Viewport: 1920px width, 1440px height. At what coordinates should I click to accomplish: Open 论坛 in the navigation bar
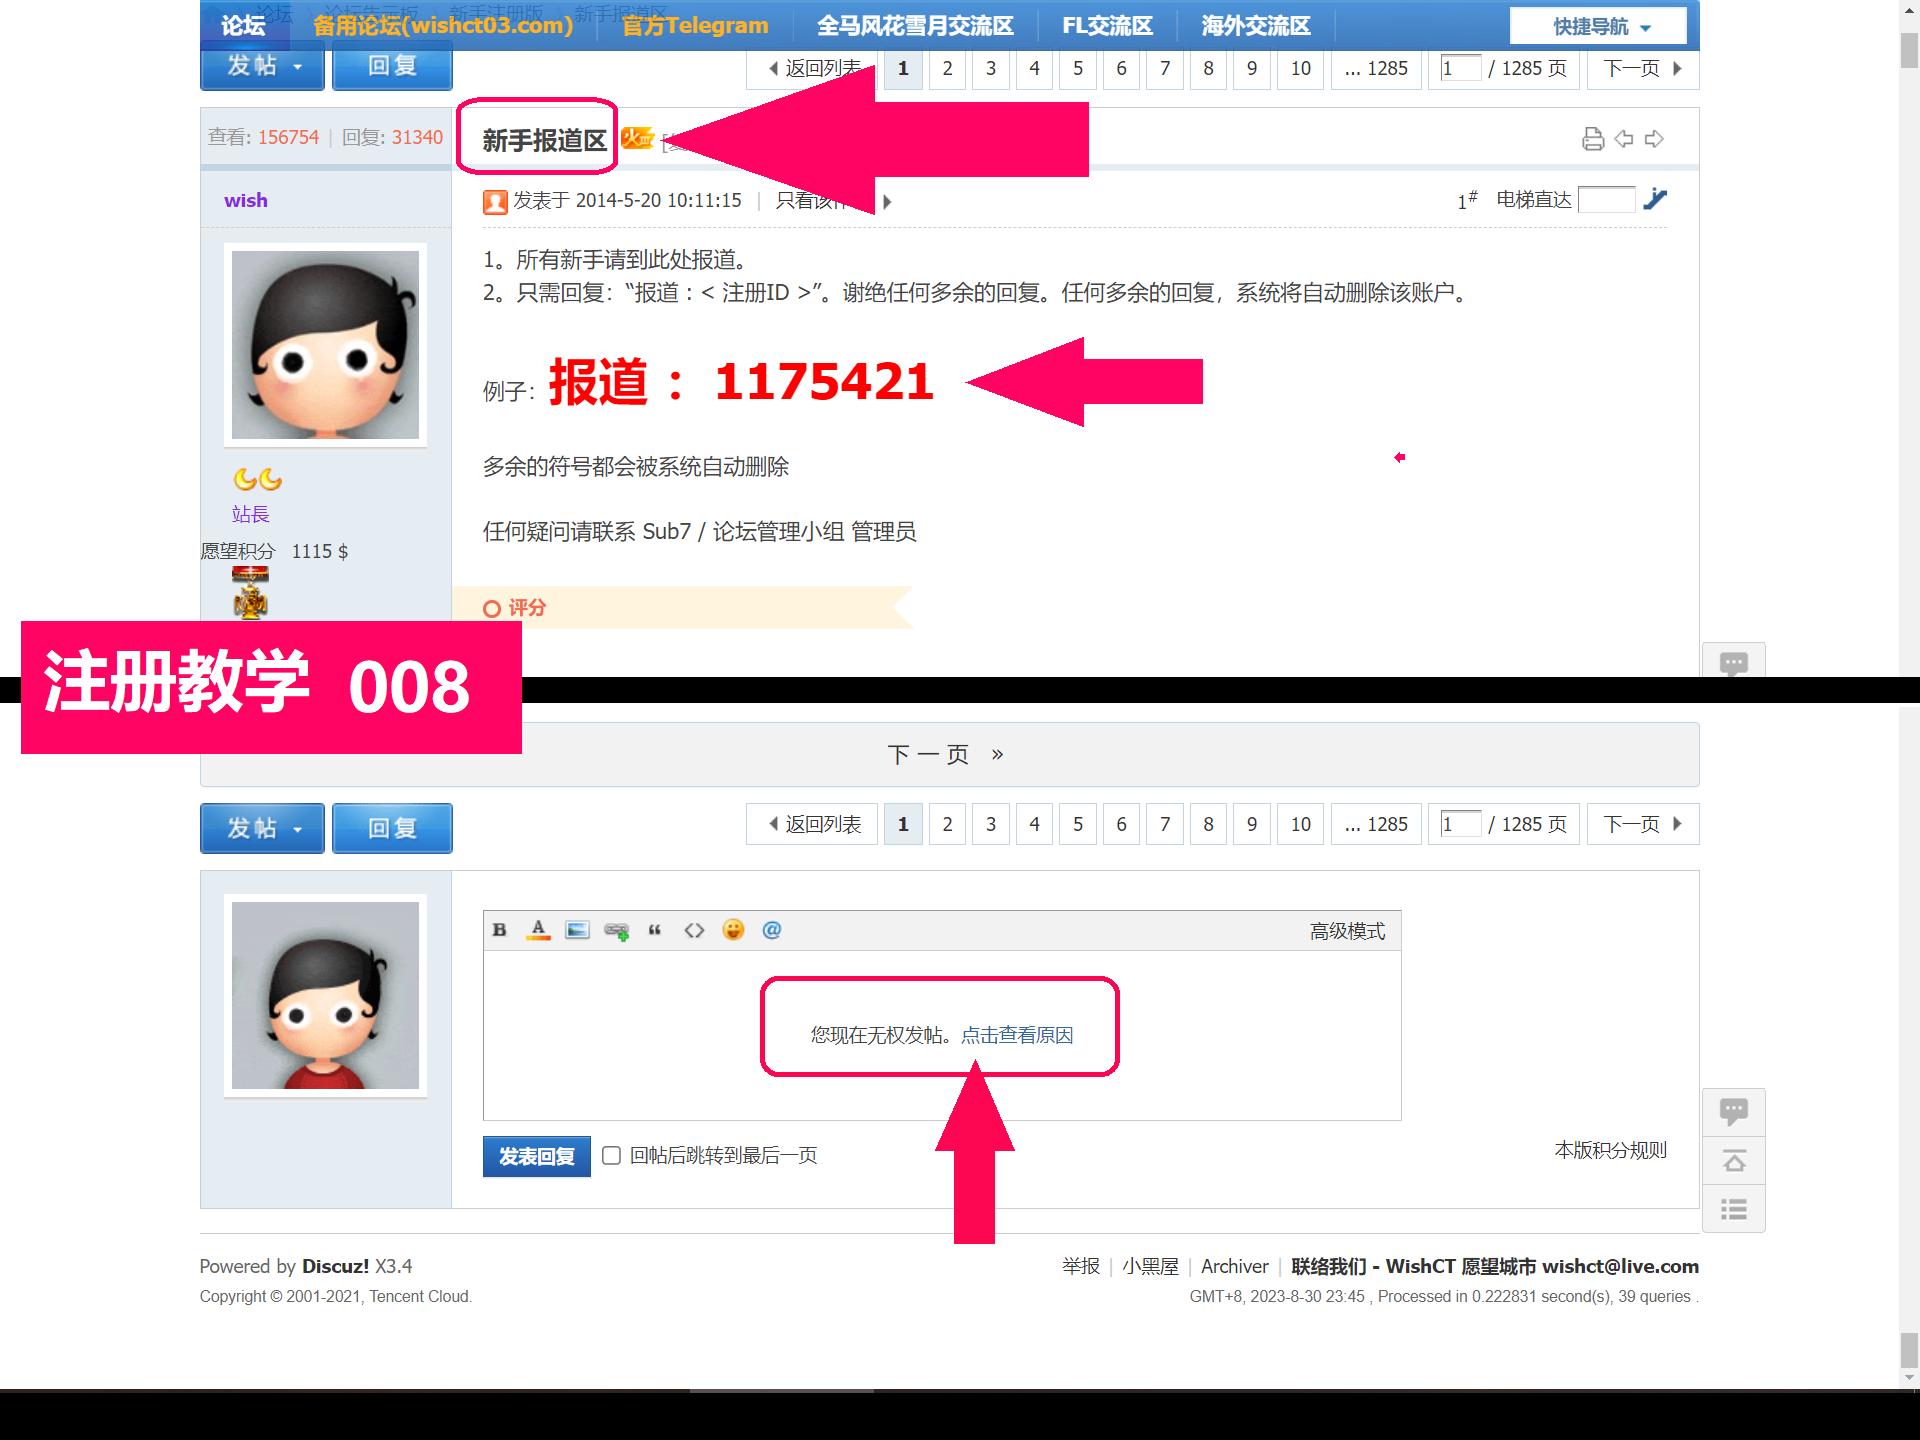tap(244, 26)
